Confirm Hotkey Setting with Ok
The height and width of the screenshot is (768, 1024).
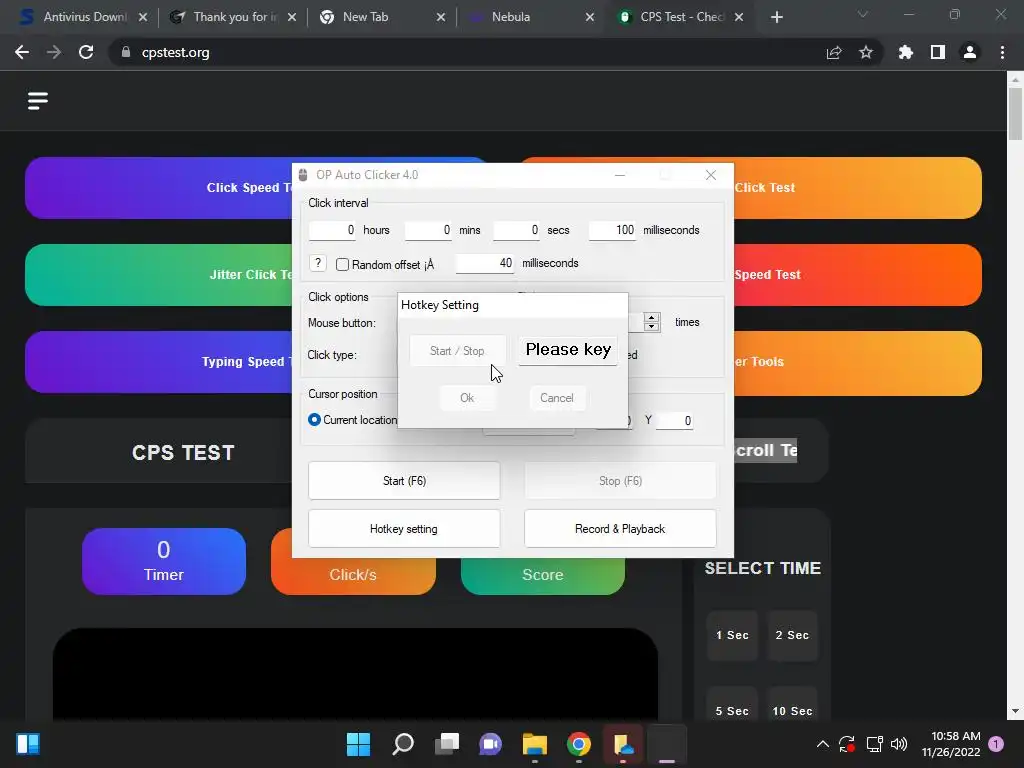tap(467, 398)
